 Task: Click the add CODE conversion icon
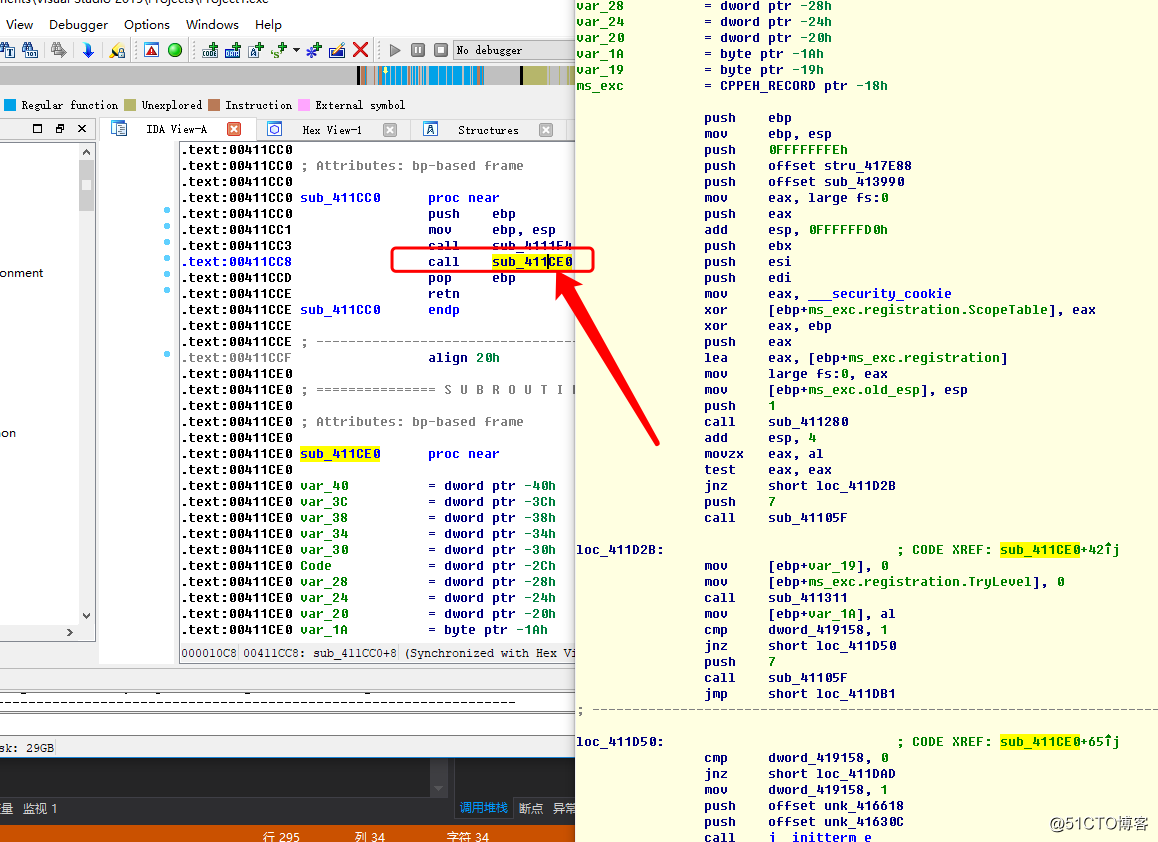210,50
